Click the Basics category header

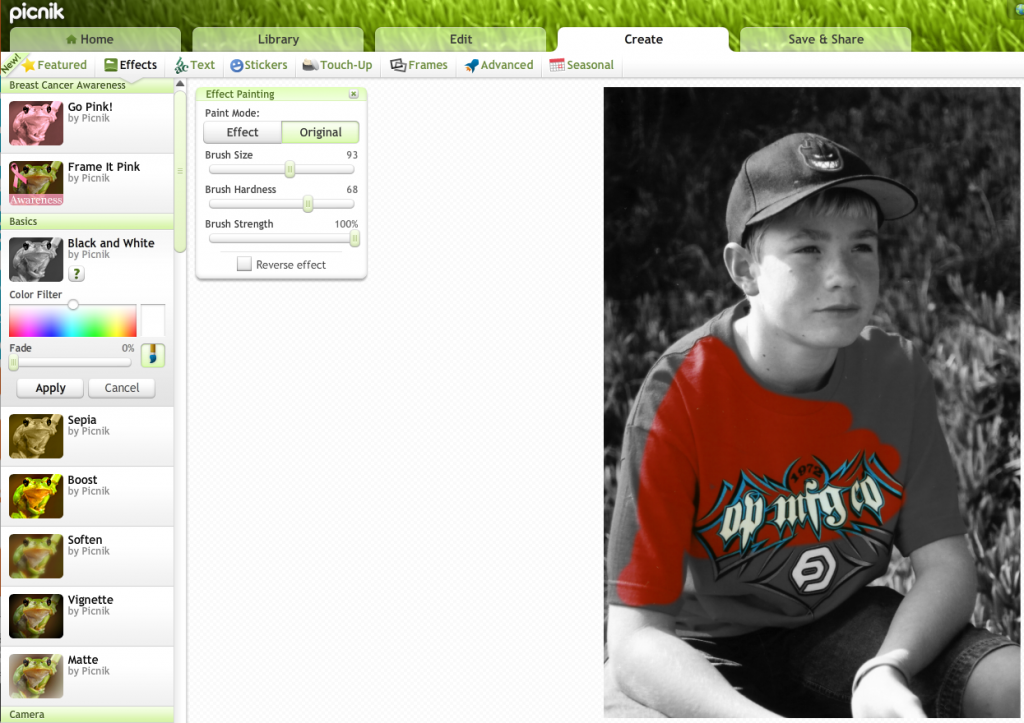click(87, 221)
